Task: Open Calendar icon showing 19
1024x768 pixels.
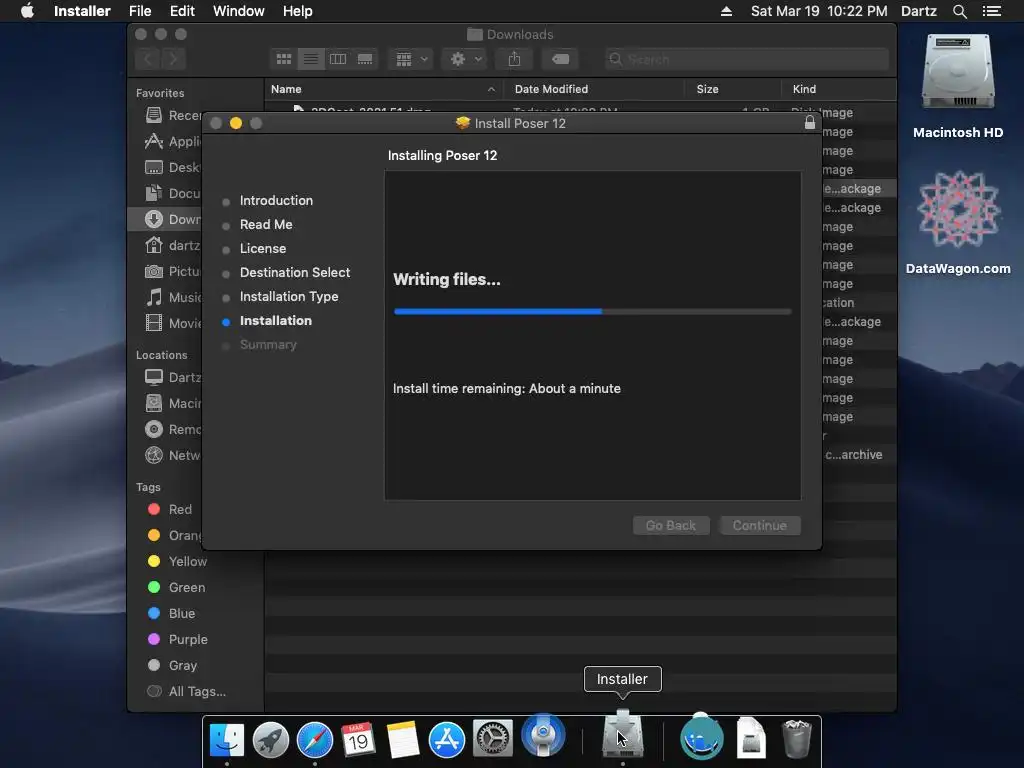Action: tap(358, 739)
